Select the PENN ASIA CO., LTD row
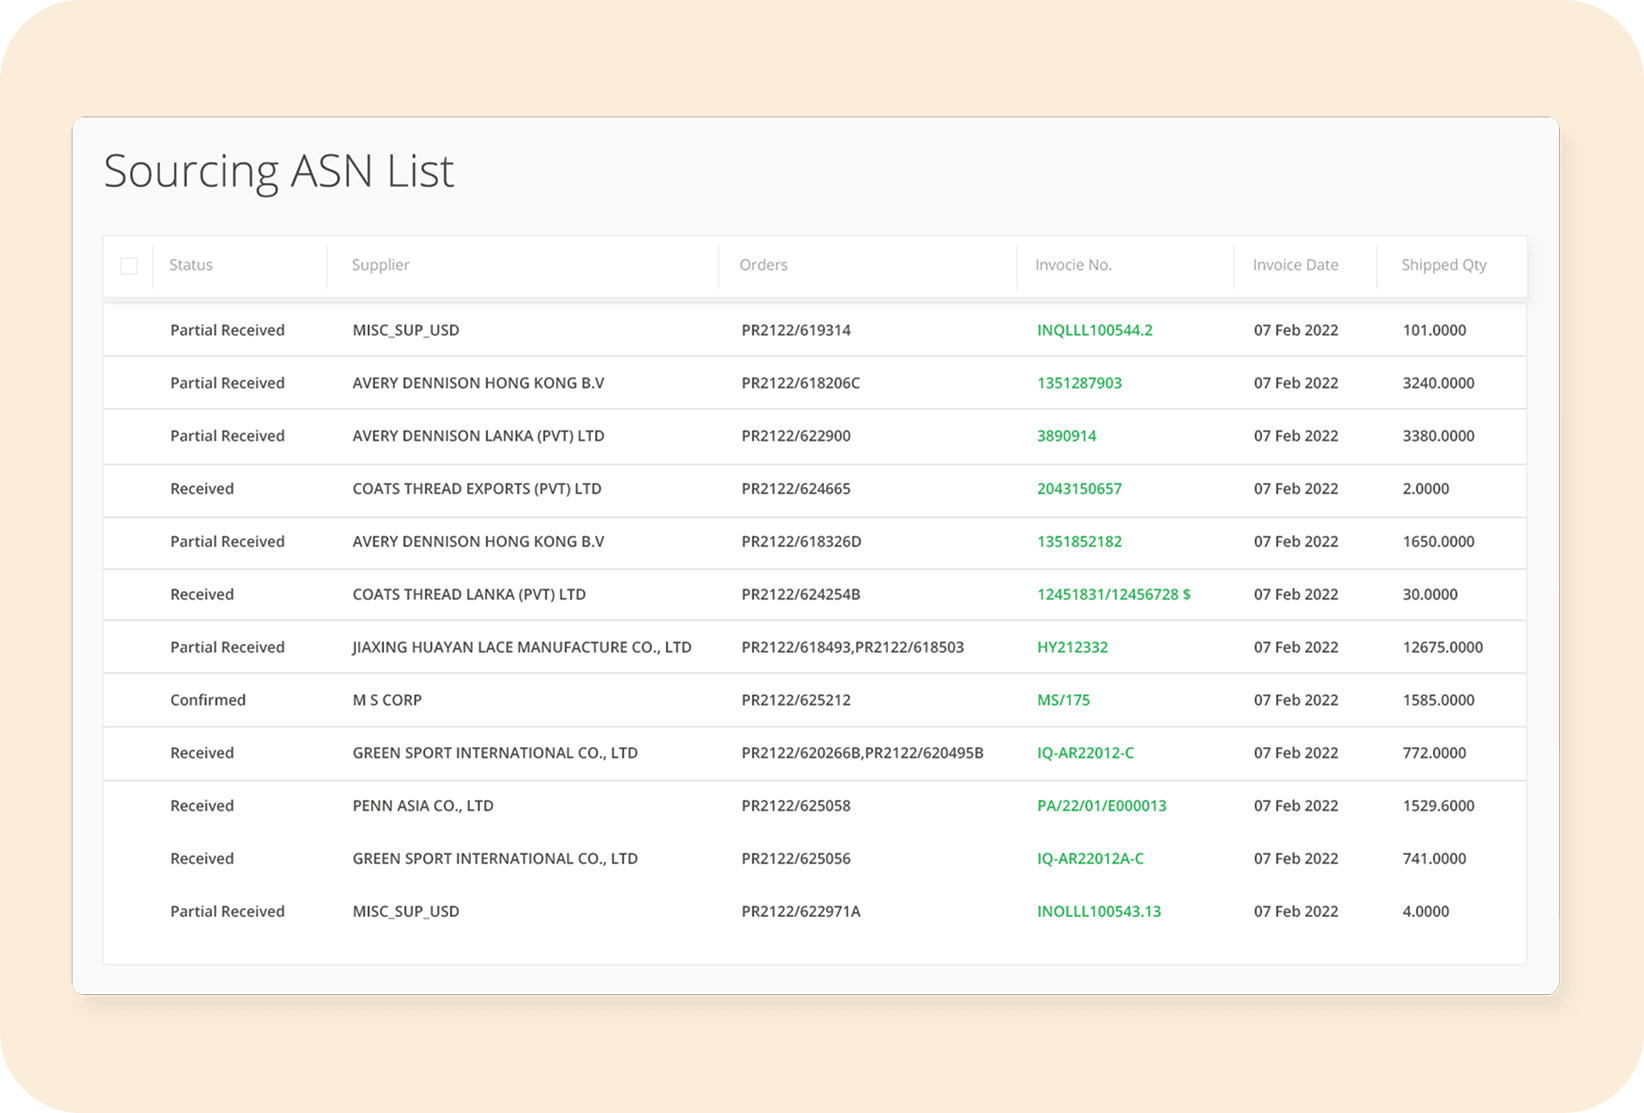1644x1113 pixels. pyautogui.click(x=423, y=806)
